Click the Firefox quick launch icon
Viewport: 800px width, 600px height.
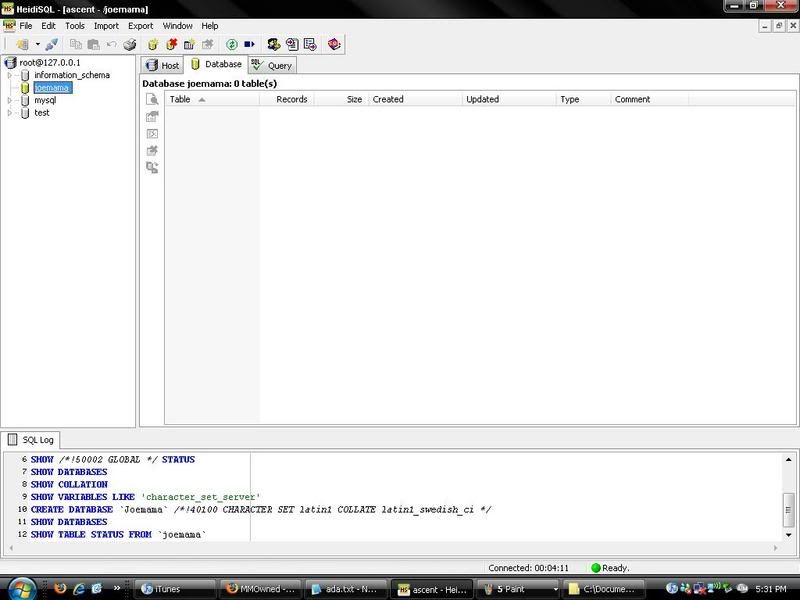click(x=60, y=589)
